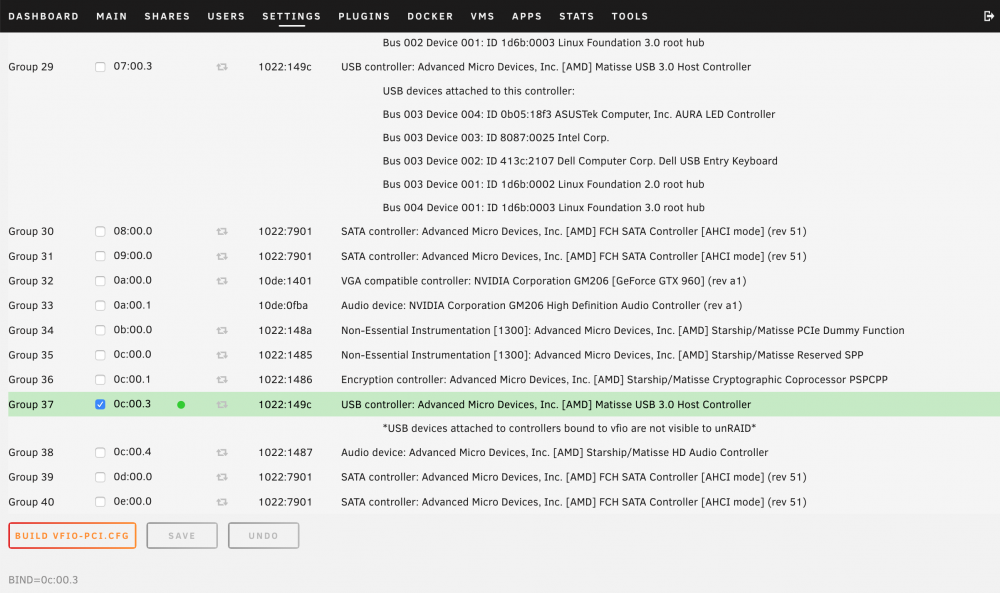This screenshot has width=1000, height=593.
Task: Click vendor ID 10de:0fba
Action: click(x=283, y=306)
